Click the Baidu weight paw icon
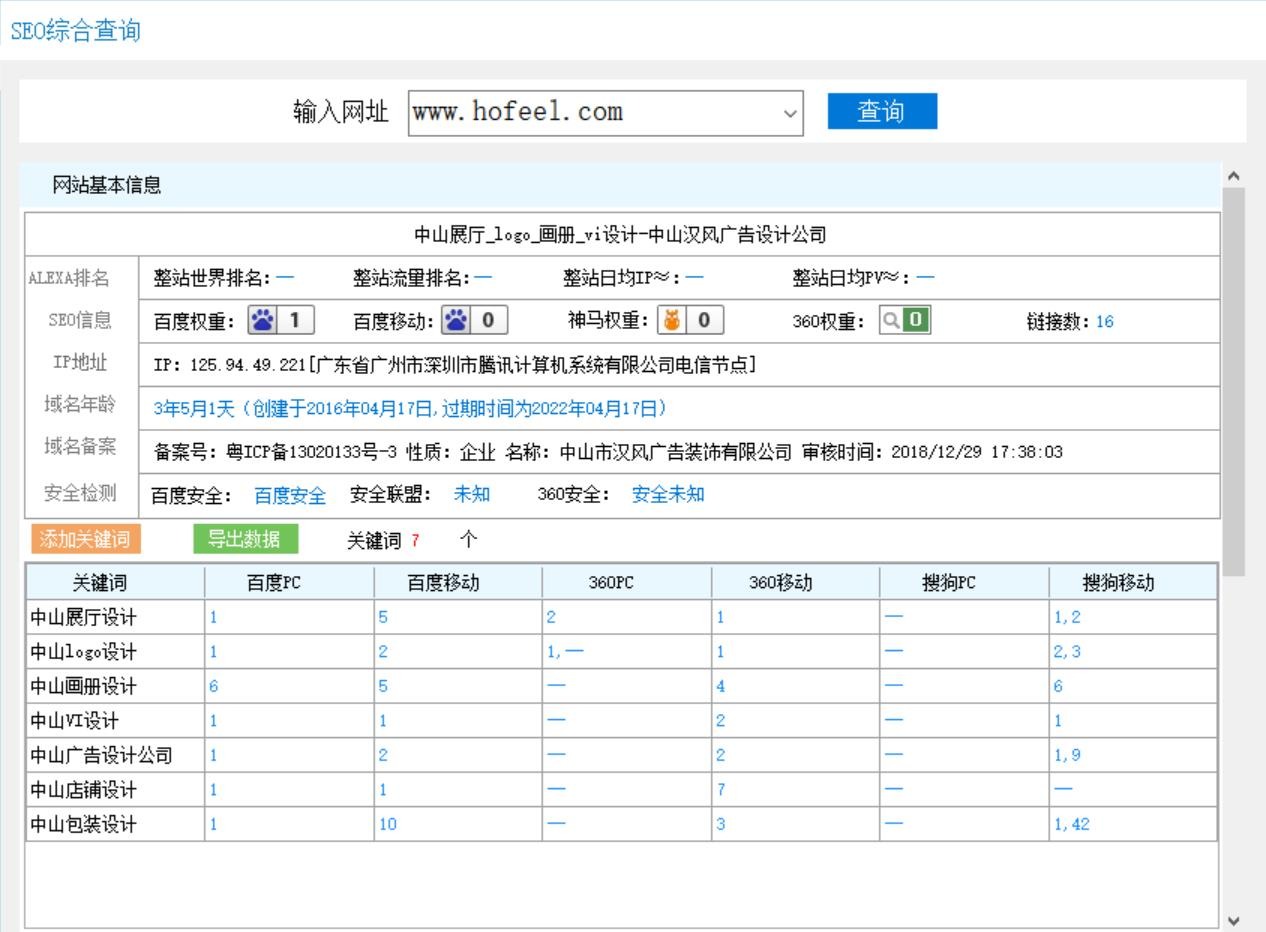 point(261,321)
